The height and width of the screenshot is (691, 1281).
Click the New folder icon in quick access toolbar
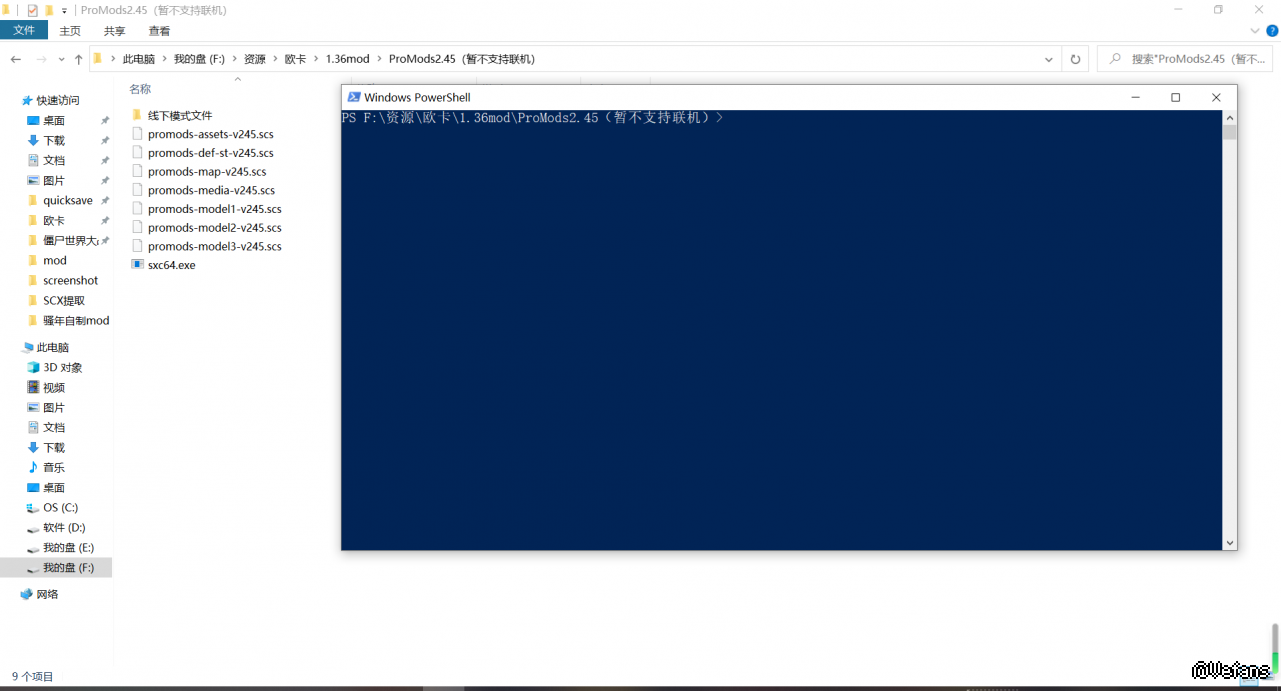[x=49, y=10]
